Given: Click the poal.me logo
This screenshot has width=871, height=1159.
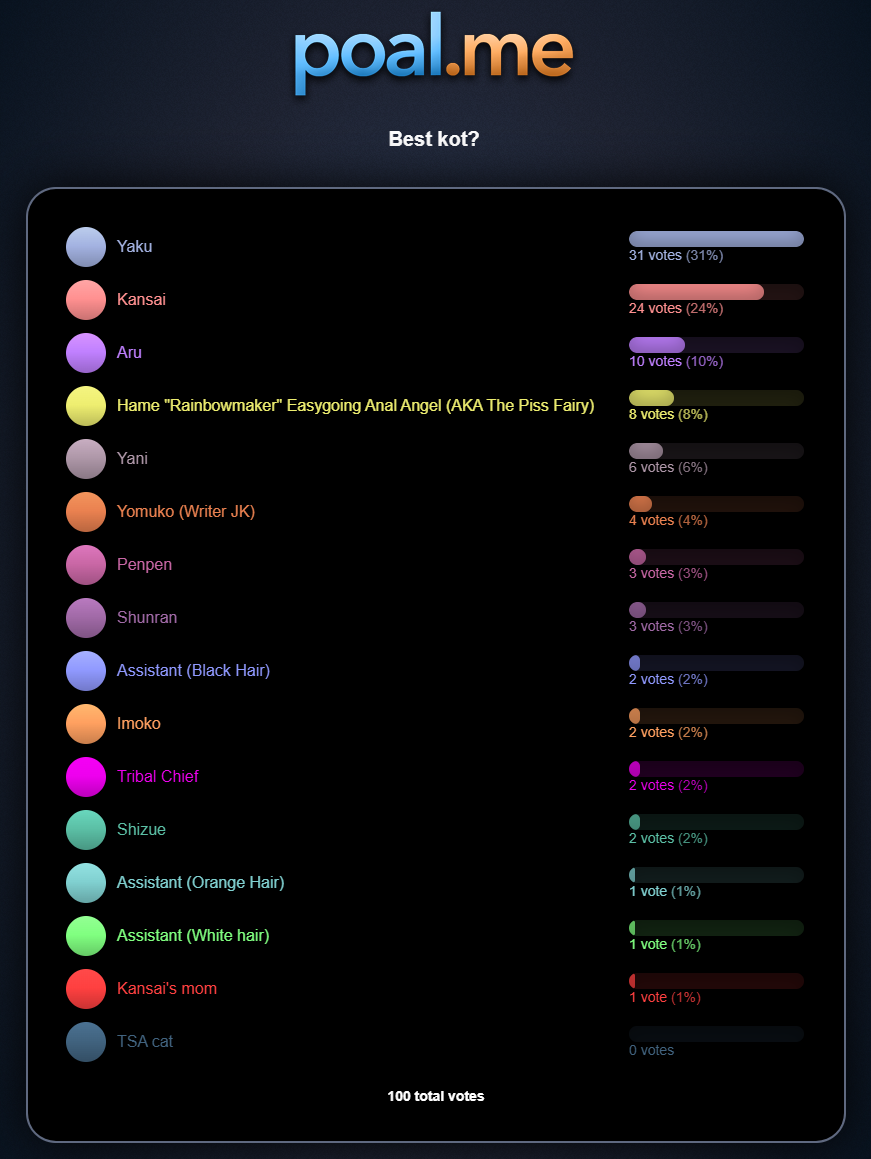Looking at the screenshot, I should pos(433,52).
